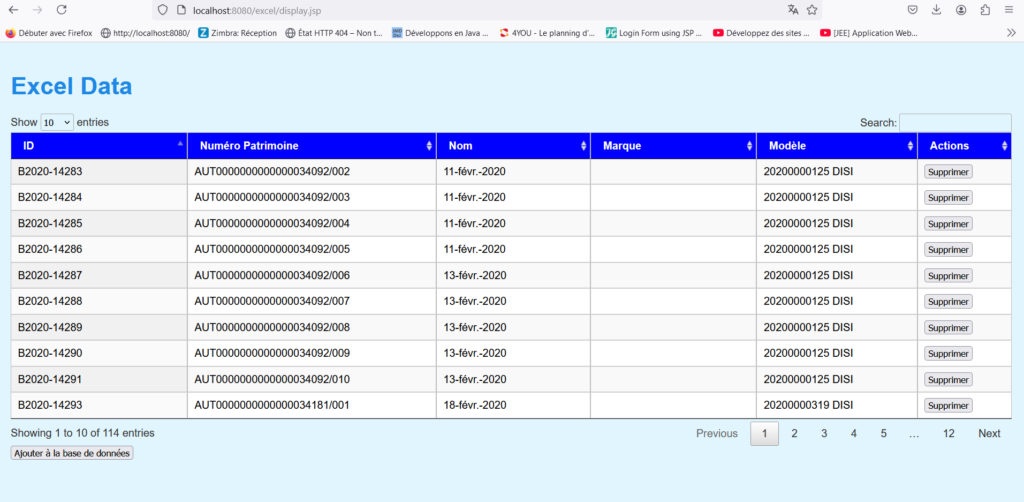Bookmark this page with the star icon
This screenshot has width=1024, height=502.
click(x=812, y=9)
